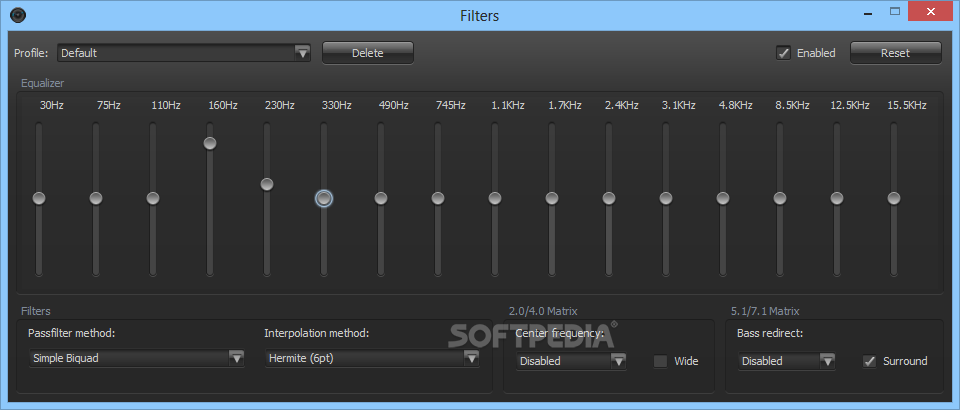Click the 30Hz equalizer slider handle
This screenshot has width=960, height=410.
pos(39,198)
